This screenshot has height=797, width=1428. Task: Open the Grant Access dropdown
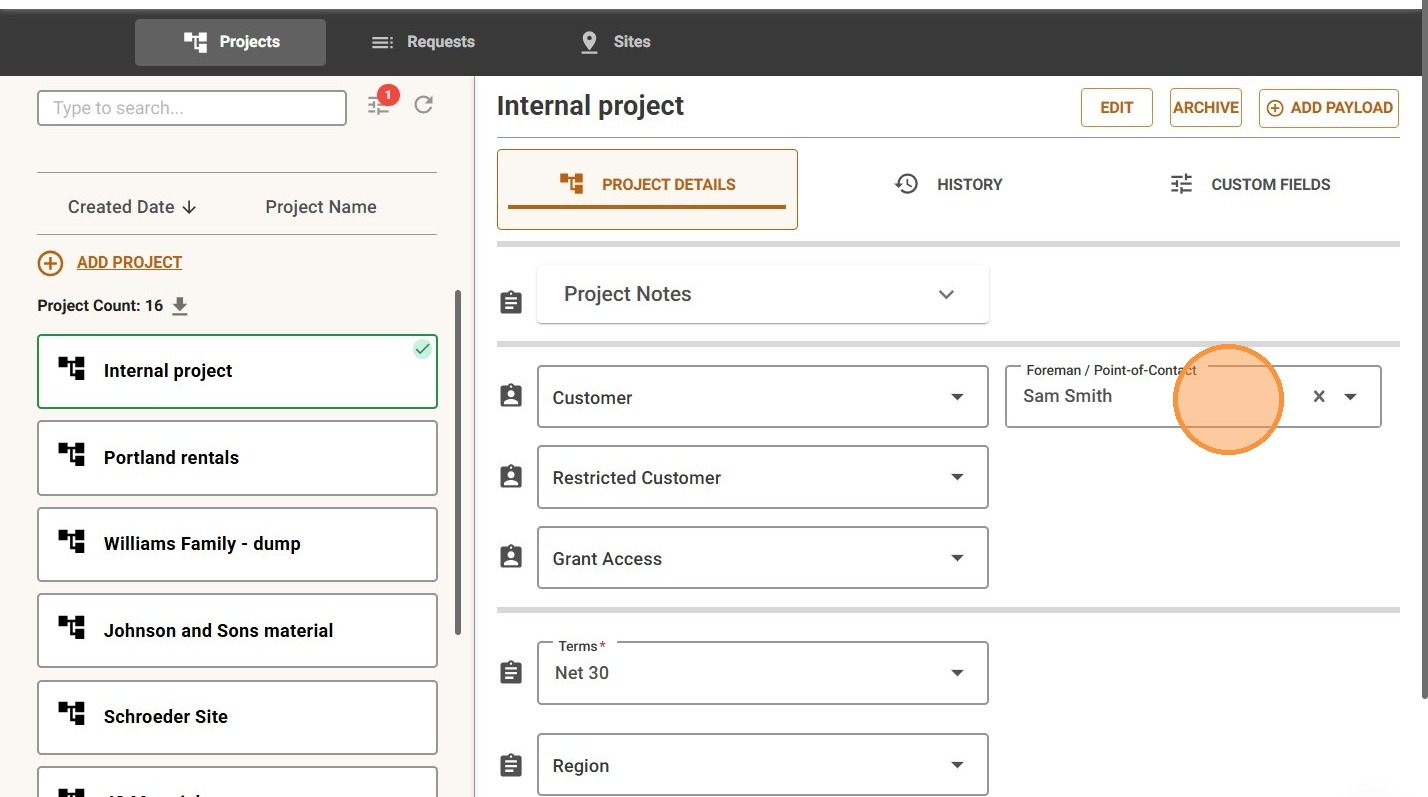click(763, 558)
